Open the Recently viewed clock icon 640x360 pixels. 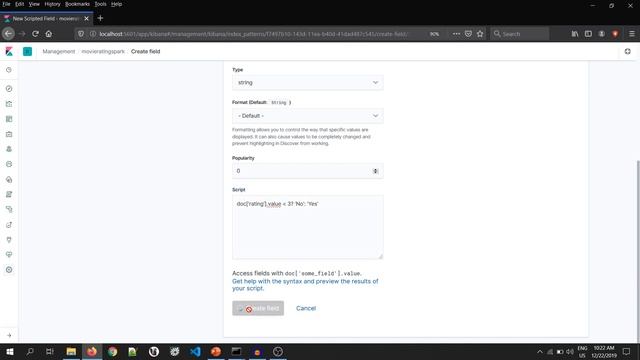tap(9, 70)
